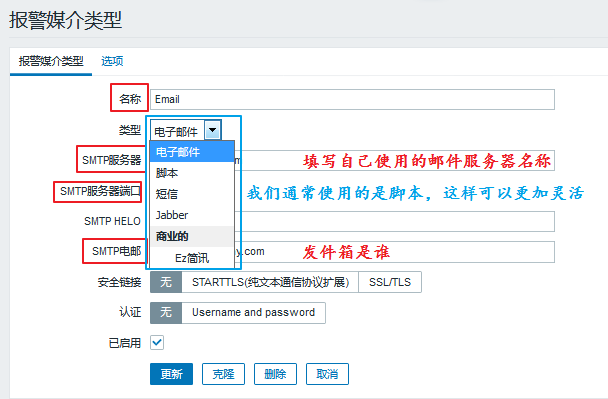Click the 删除 button
Viewport: 608px width, 399px height.
pyautogui.click(x=275, y=374)
